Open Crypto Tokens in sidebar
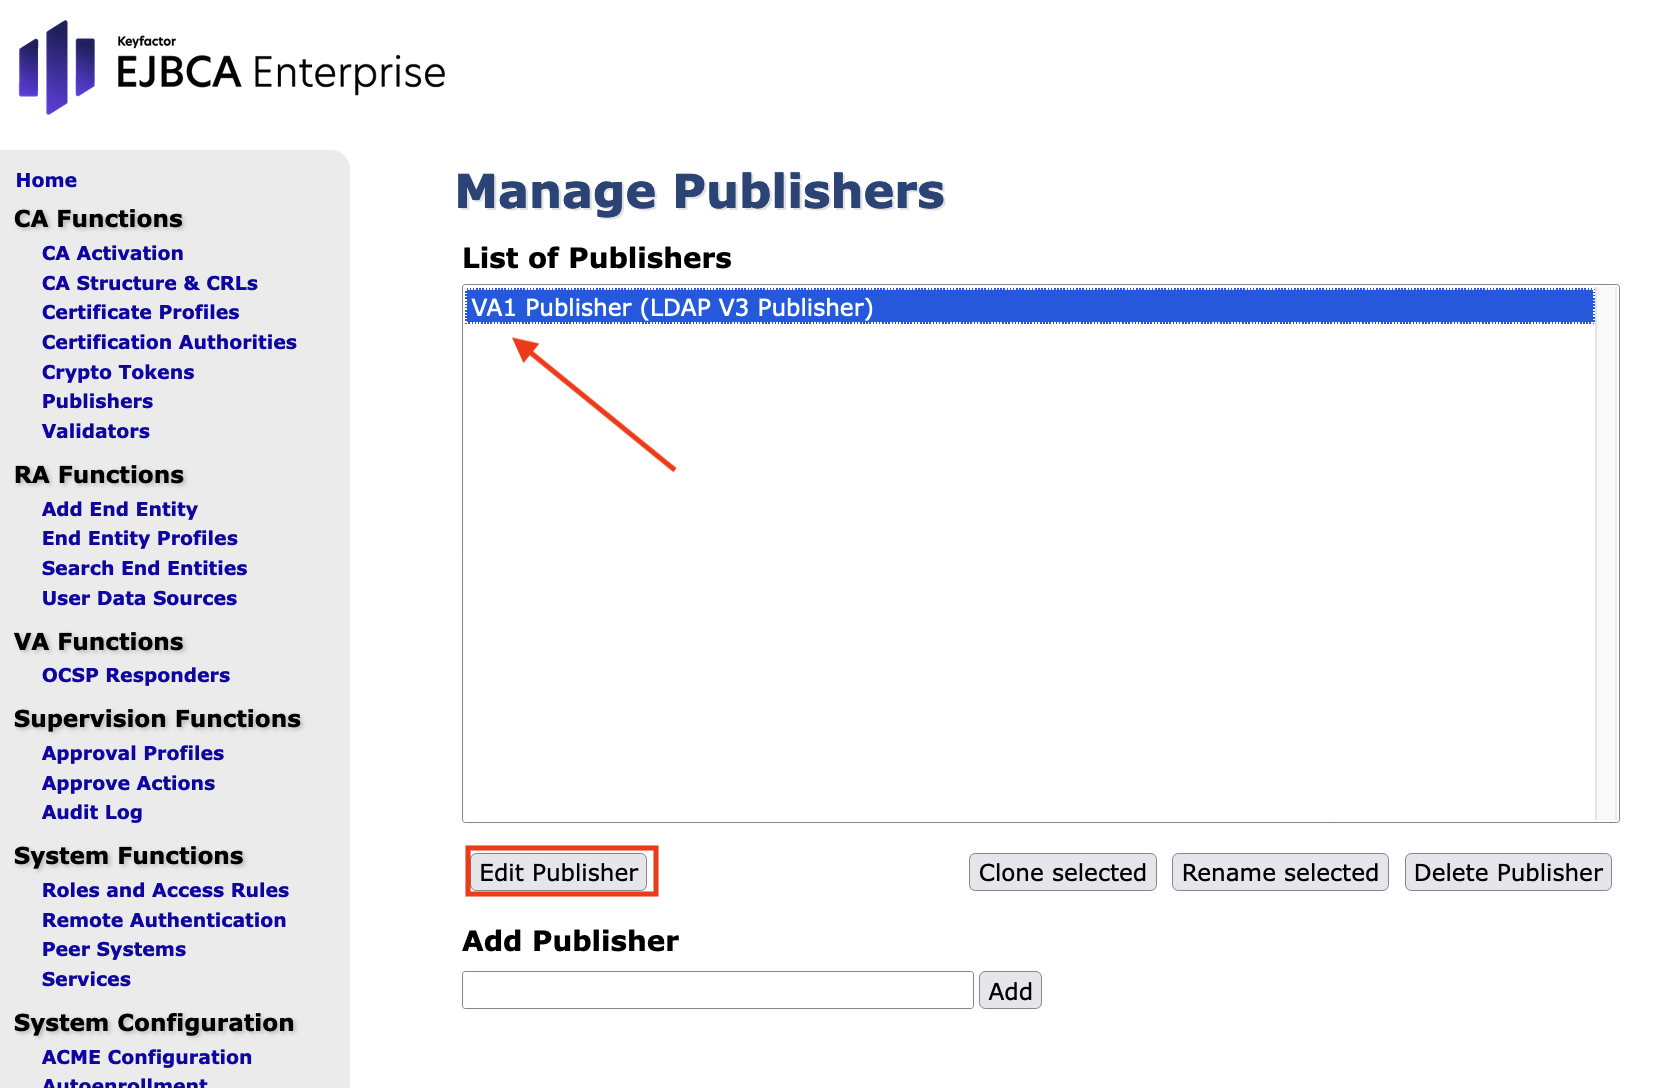The width and height of the screenshot is (1680, 1088). [x=118, y=372]
